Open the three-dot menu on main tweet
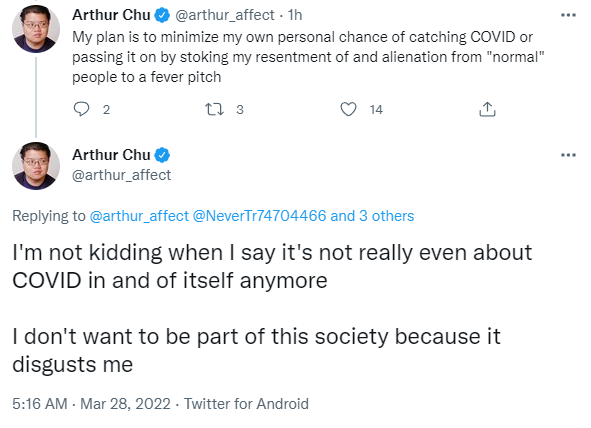Screen dimensions: 591x428 pyautogui.click(x=568, y=155)
